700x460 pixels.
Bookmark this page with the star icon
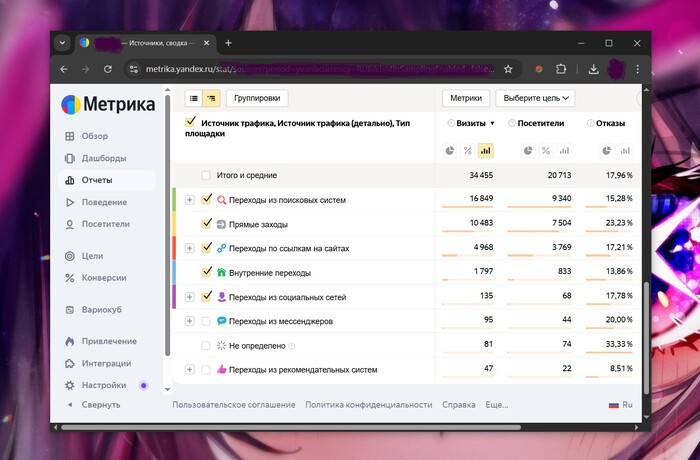point(508,69)
